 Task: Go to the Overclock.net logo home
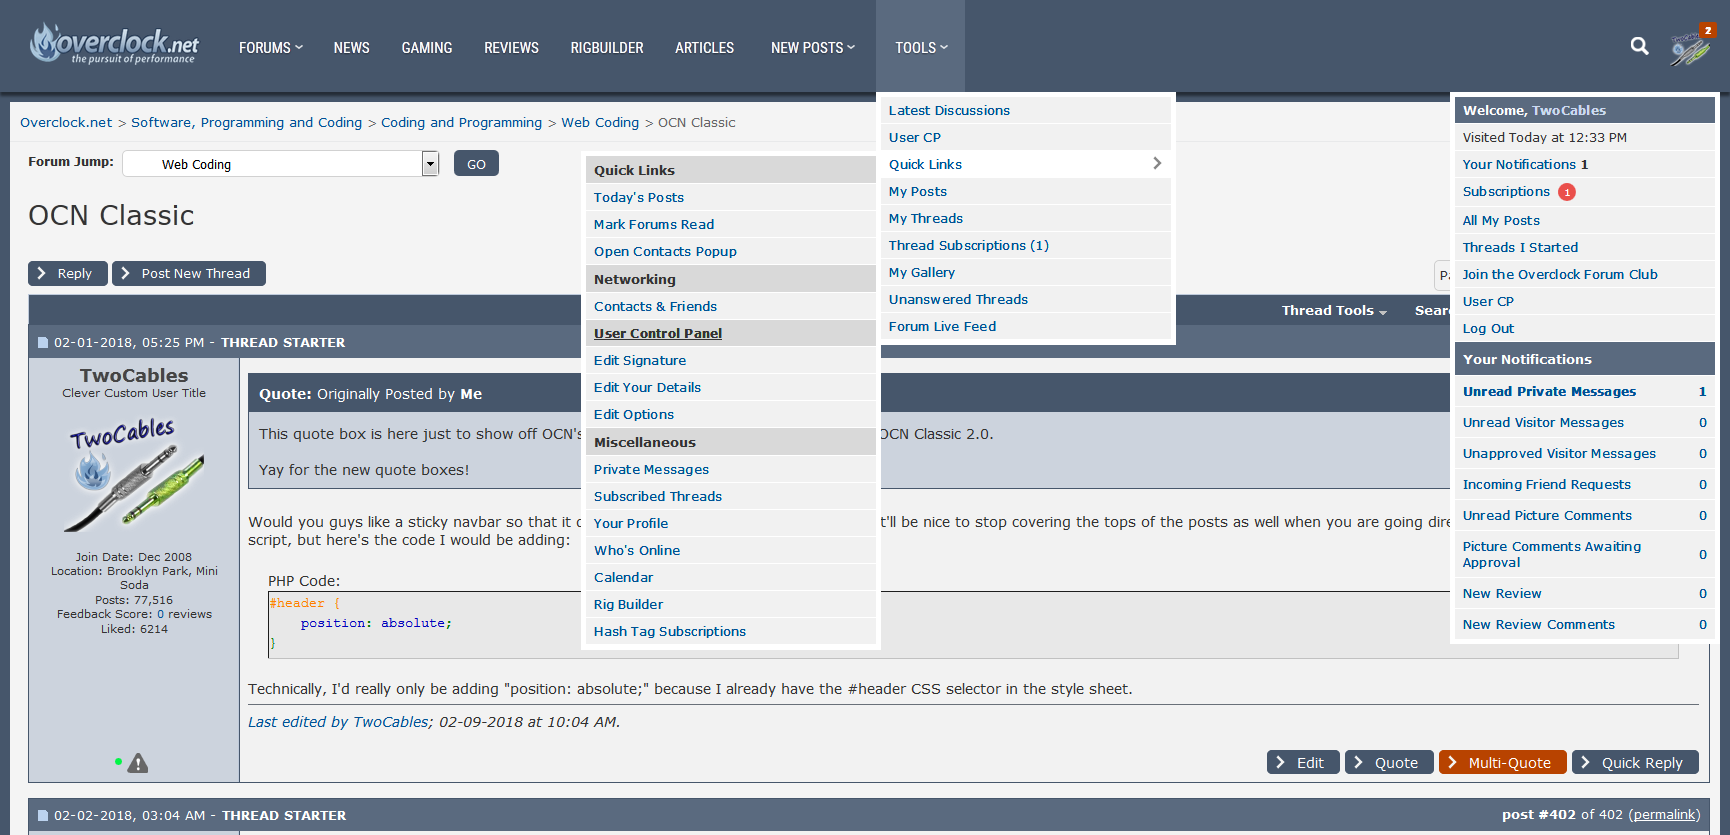coord(114,45)
